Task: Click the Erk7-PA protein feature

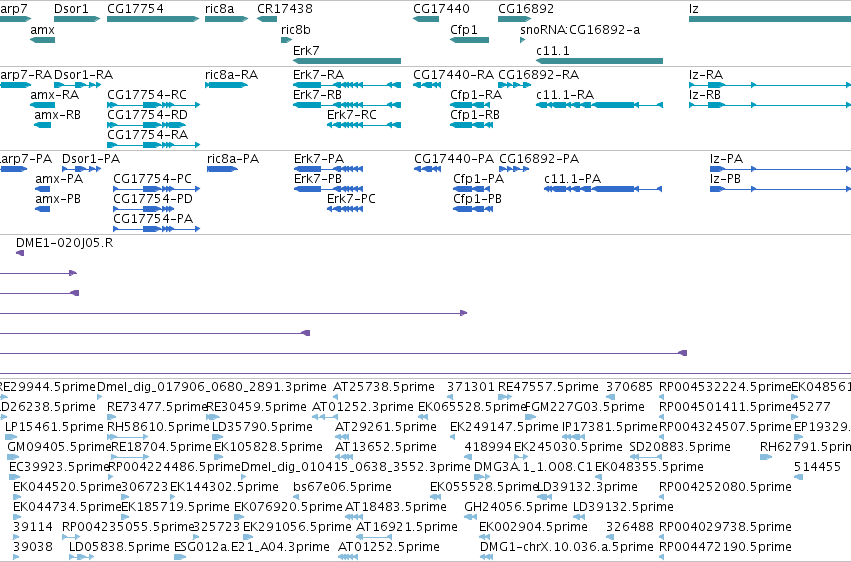Action: [x=328, y=169]
